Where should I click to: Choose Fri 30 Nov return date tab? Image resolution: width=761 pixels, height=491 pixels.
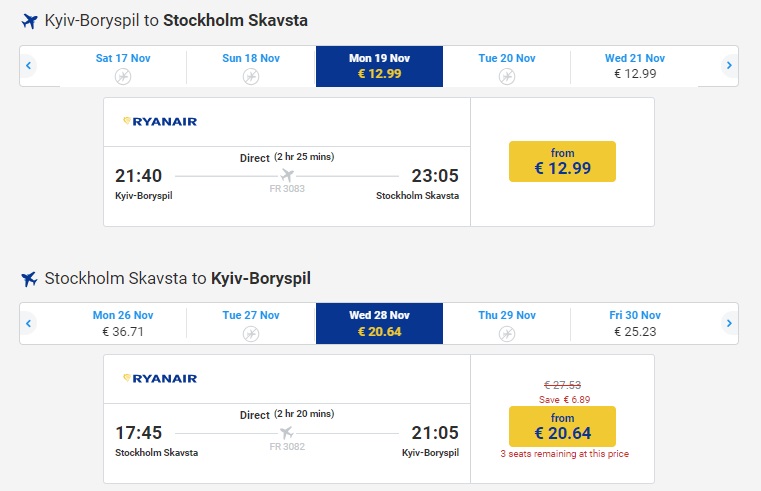click(635, 323)
